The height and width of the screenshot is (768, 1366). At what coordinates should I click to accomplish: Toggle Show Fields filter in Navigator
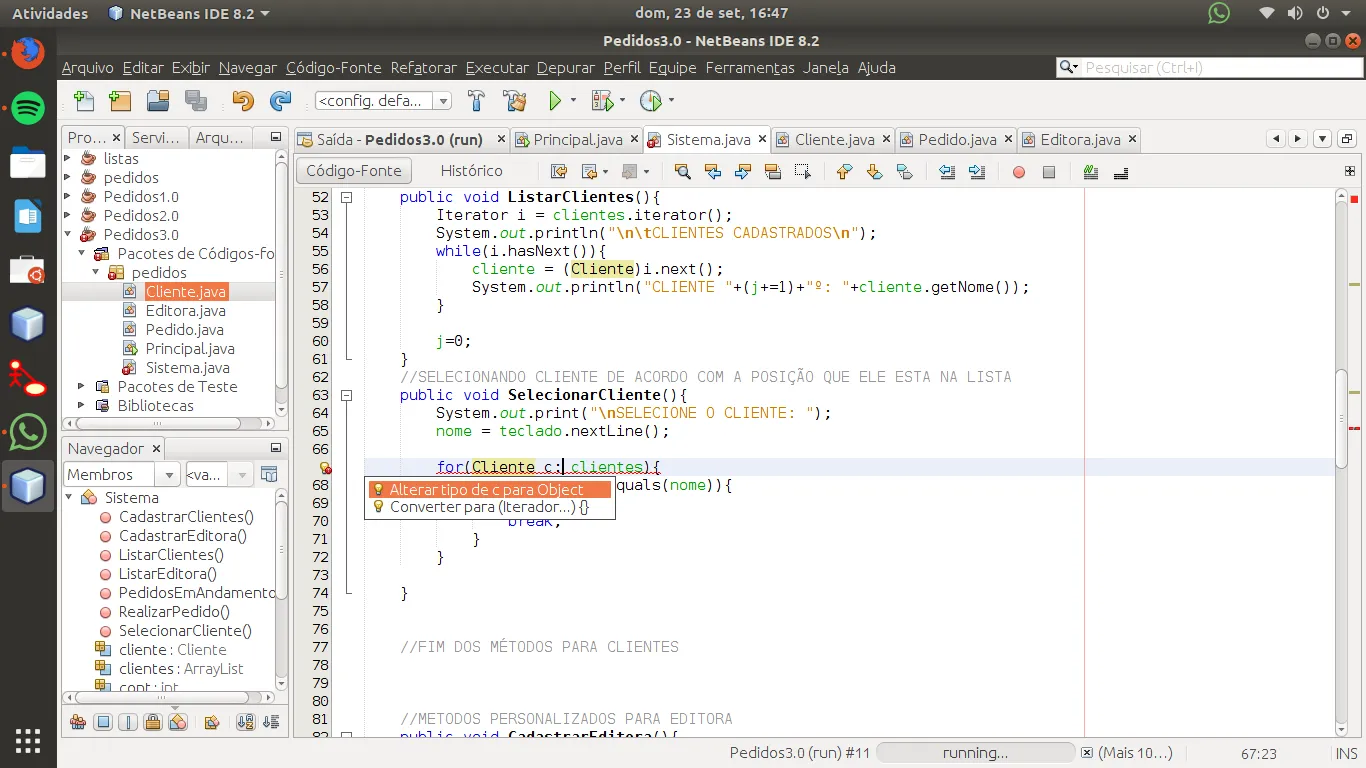[102, 722]
